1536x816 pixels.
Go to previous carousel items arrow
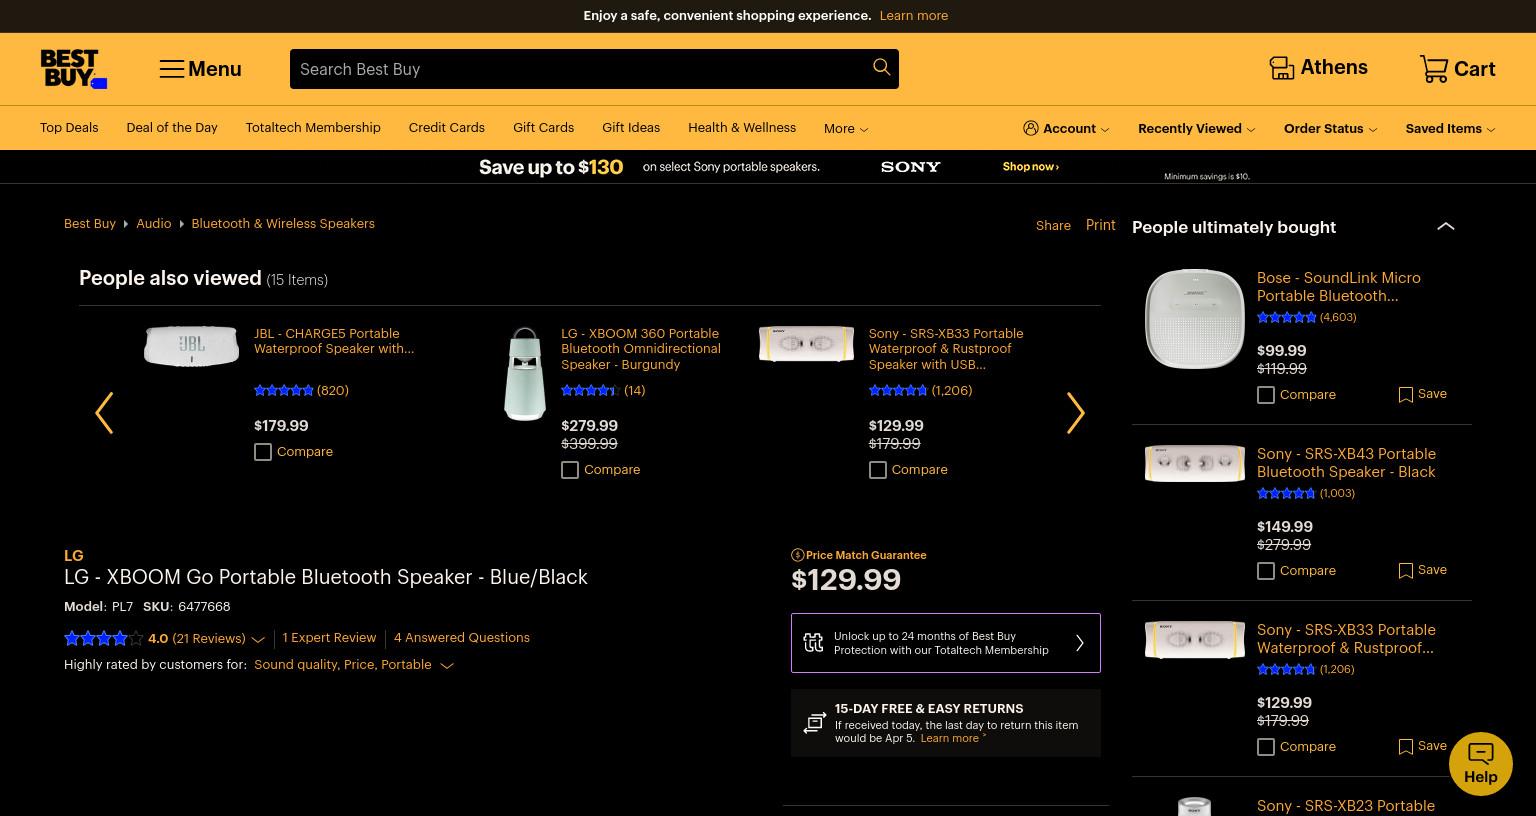coord(104,412)
